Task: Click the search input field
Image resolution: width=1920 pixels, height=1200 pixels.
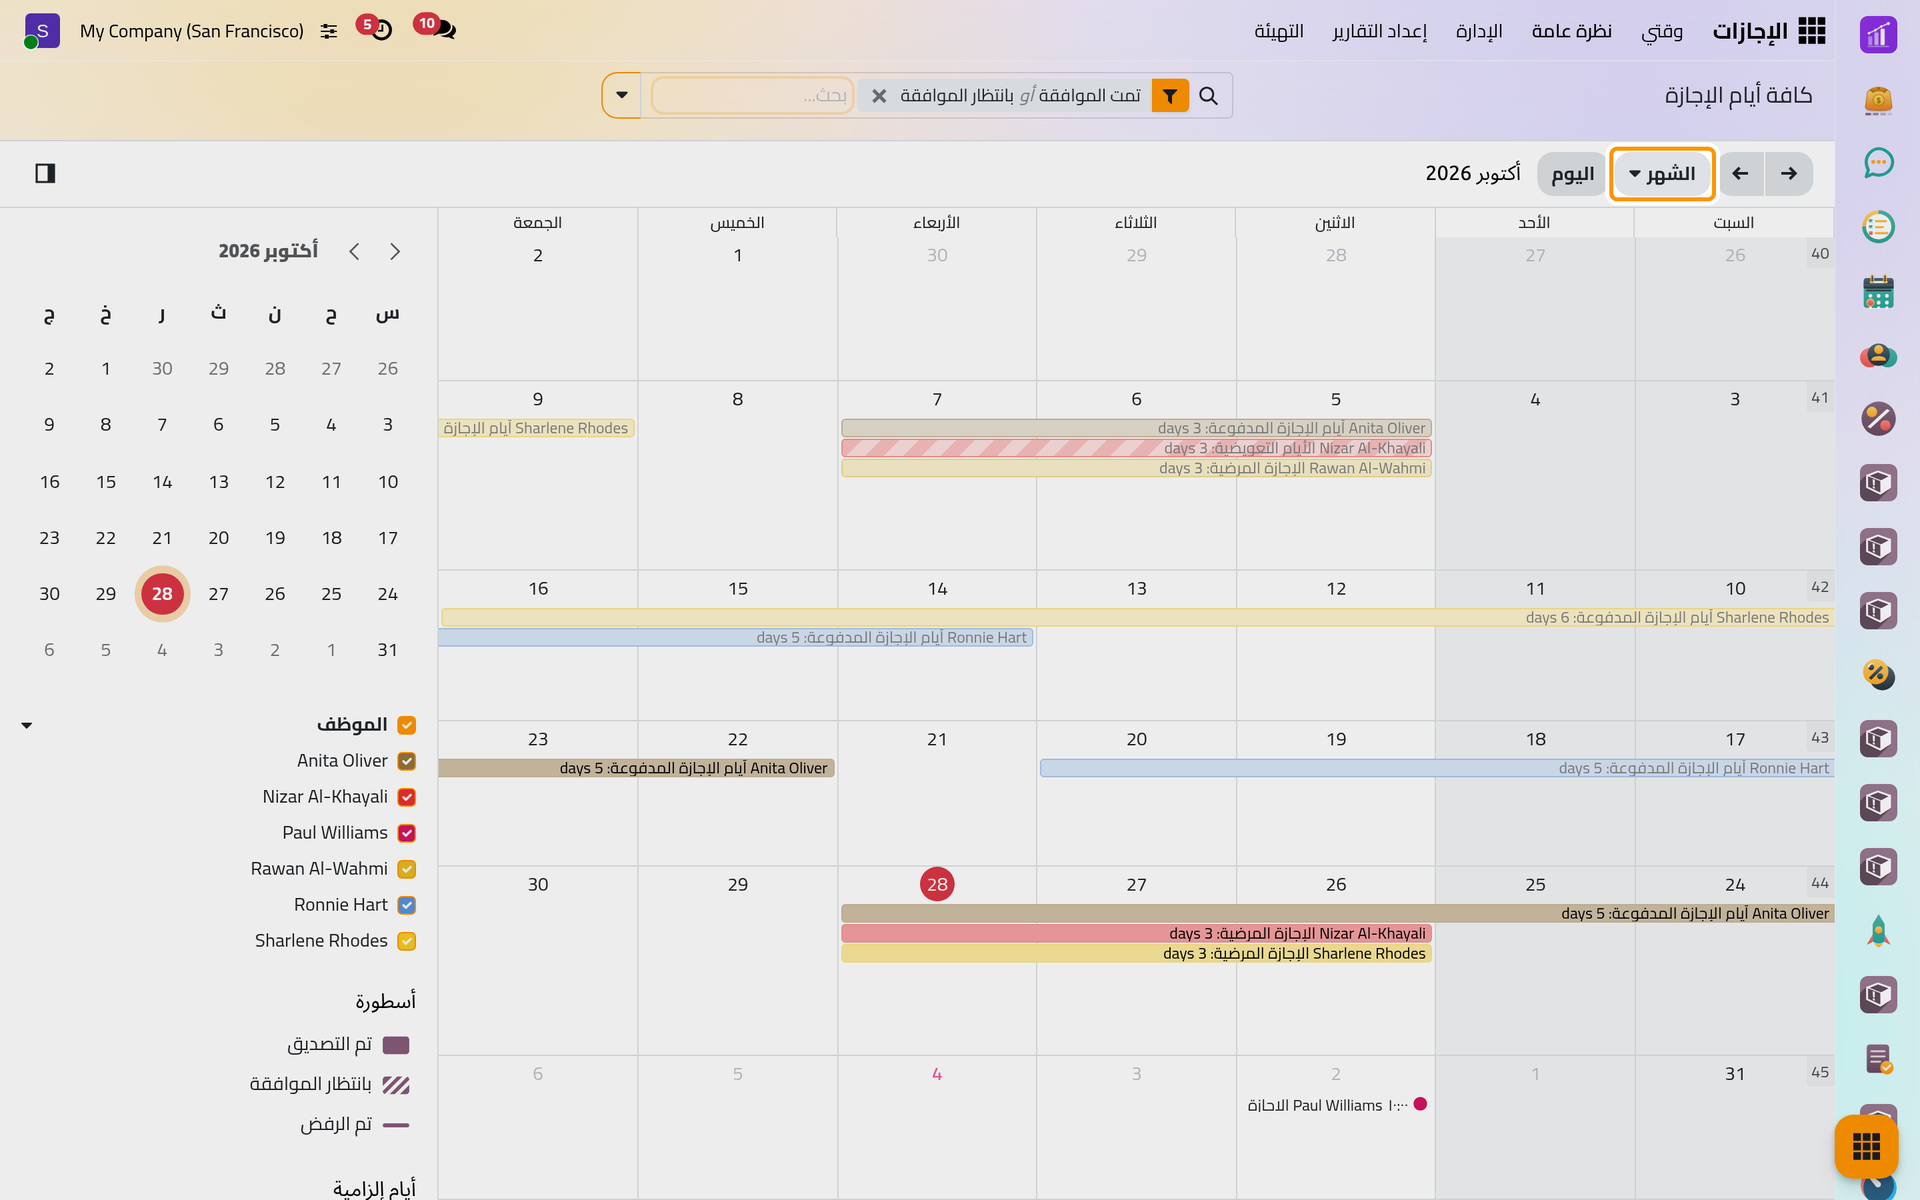Action: 752,96
